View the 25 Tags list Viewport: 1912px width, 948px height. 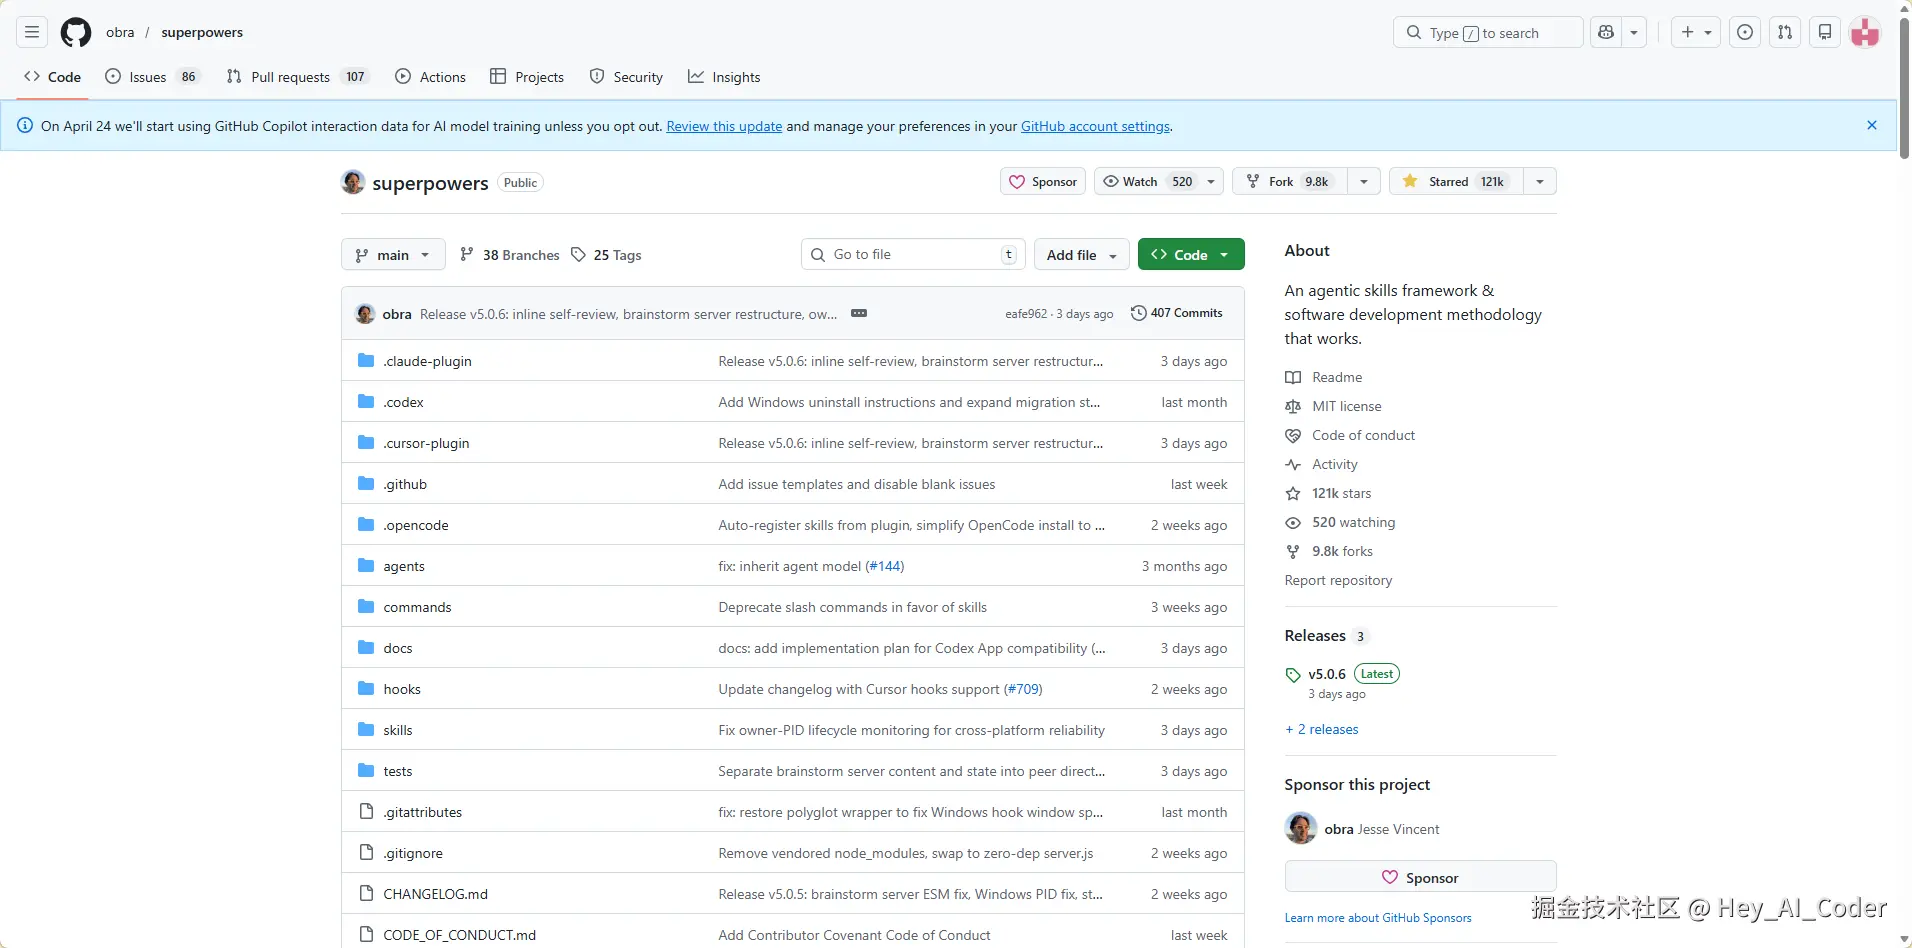tap(606, 255)
